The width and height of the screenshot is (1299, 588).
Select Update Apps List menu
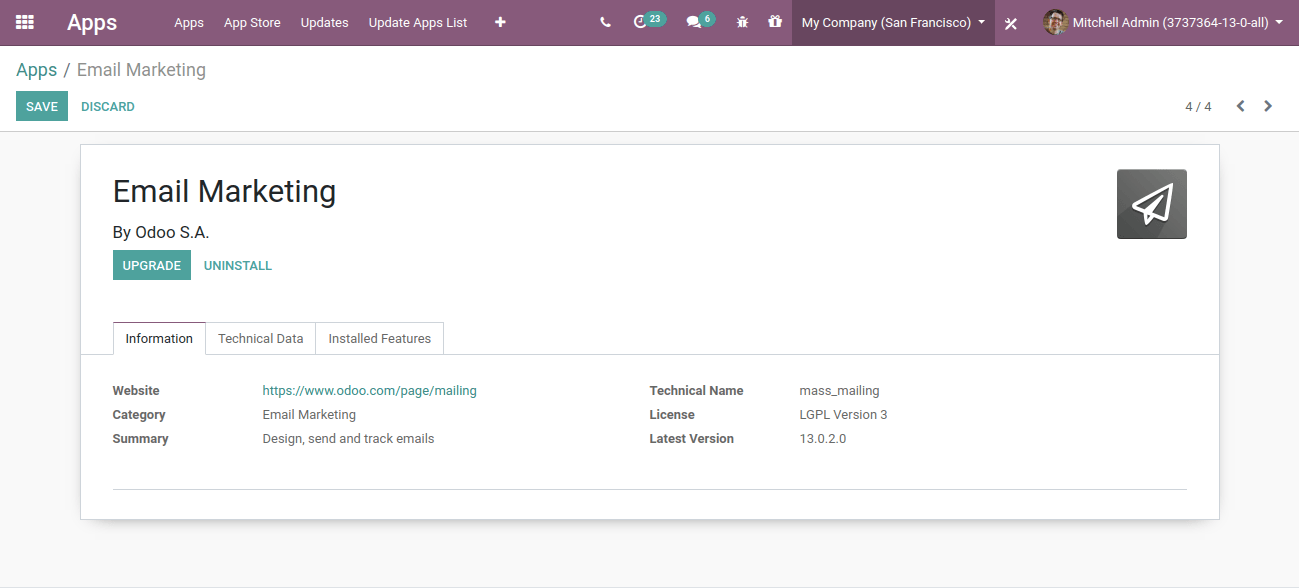[x=418, y=22]
